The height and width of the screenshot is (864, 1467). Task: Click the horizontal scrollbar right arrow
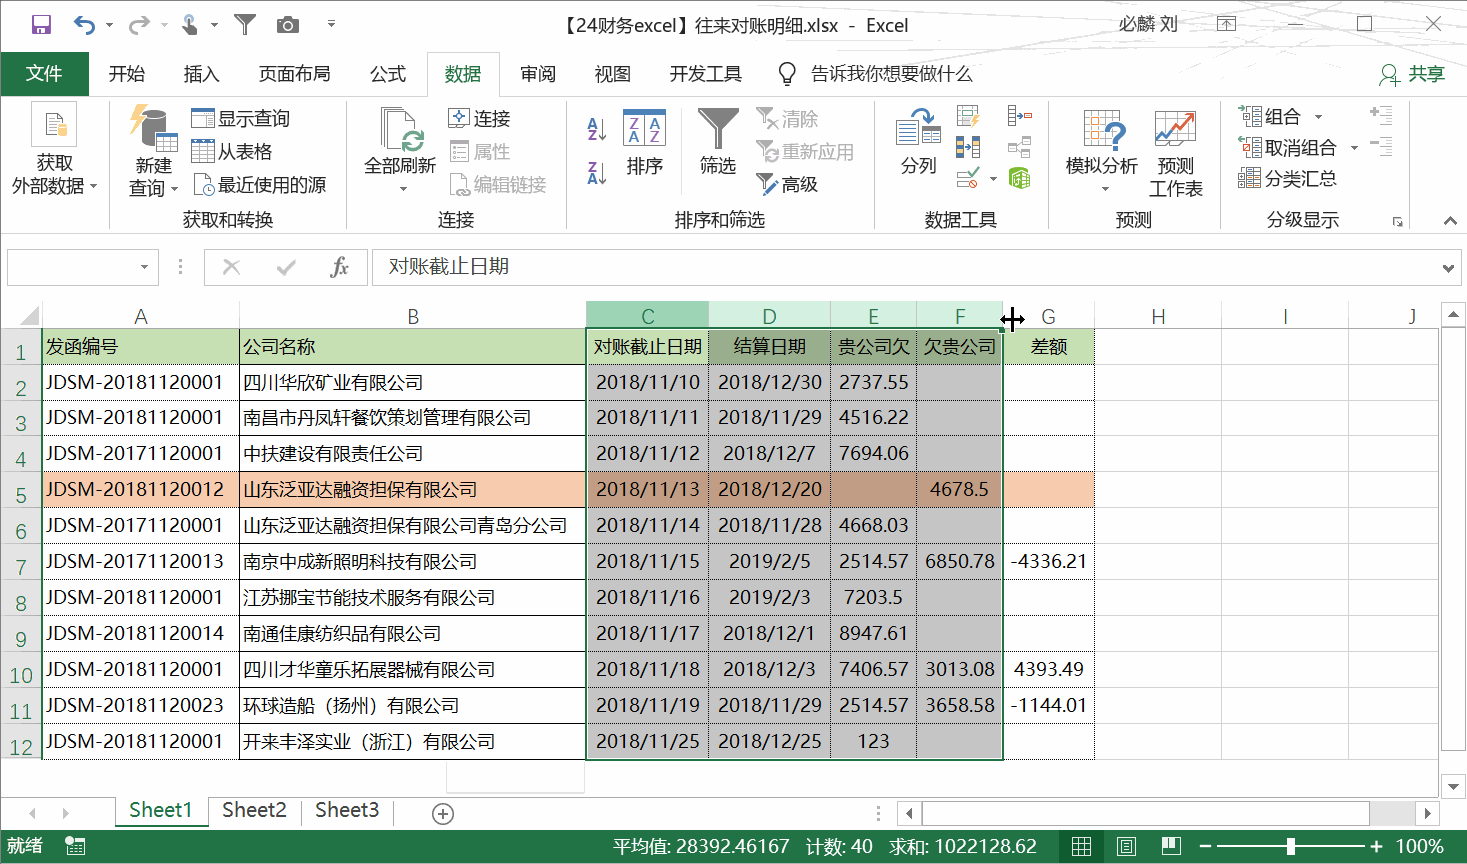(1428, 813)
